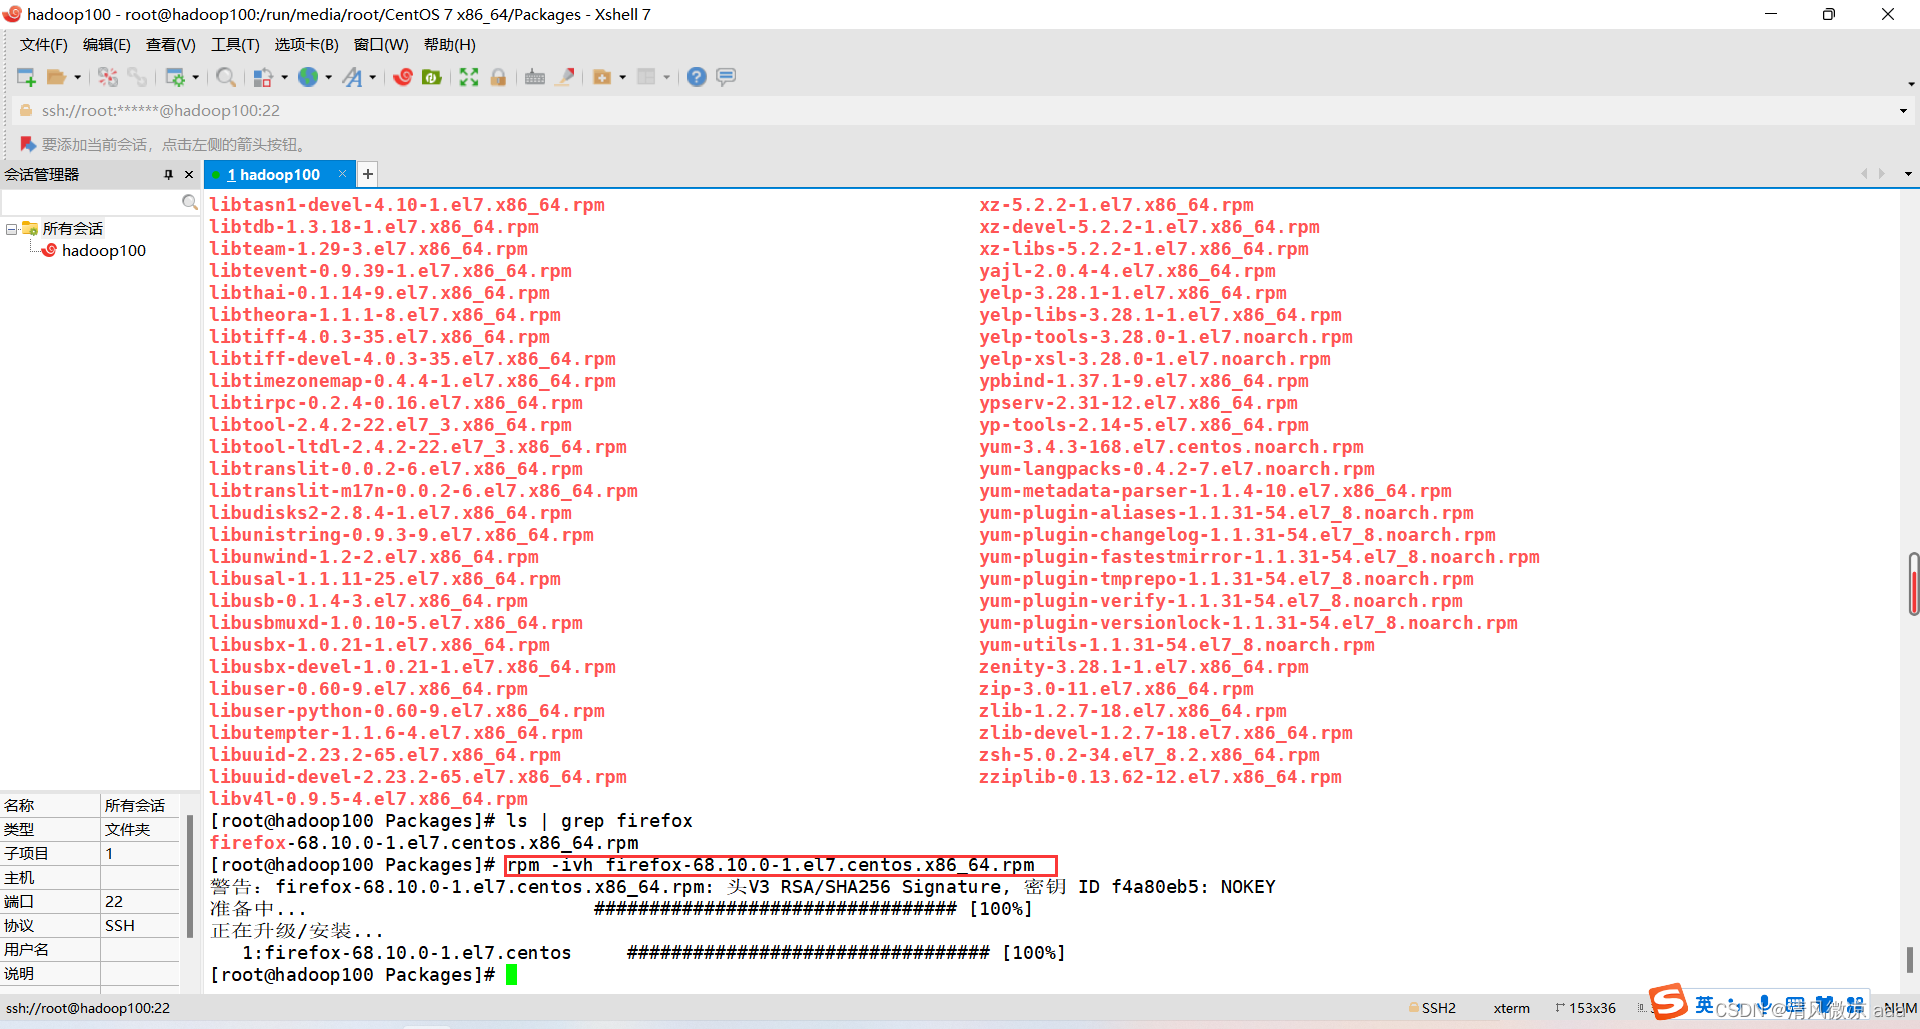This screenshot has width=1920, height=1029.
Task: Click firefox-68.10.0-1.el7.centos.x86_64.rpm grep result
Action: pos(424,843)
